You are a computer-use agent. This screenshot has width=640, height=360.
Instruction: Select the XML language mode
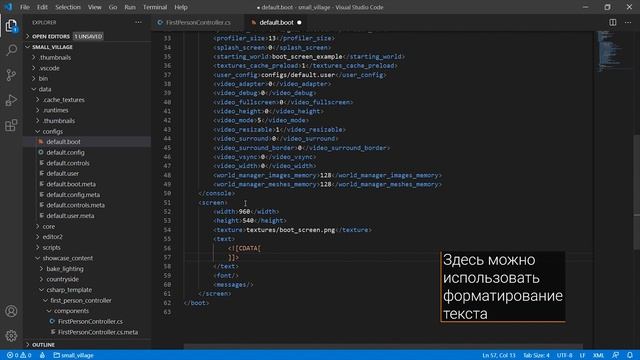coord(598,355)
